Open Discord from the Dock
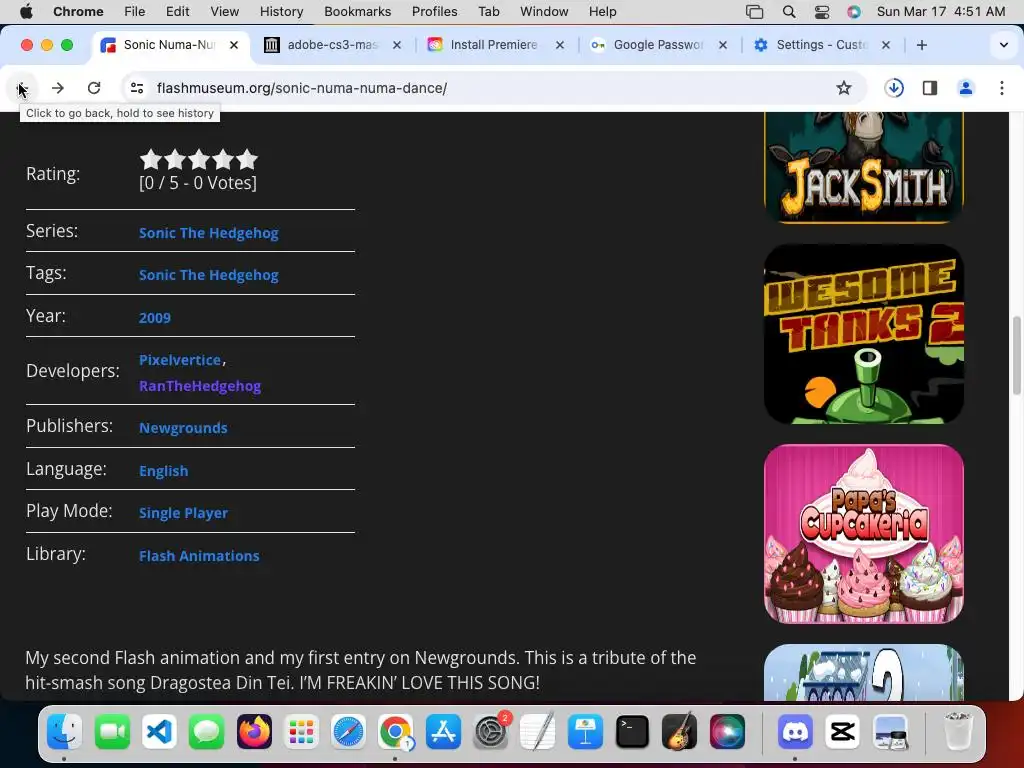 click(x=795, y=732)
